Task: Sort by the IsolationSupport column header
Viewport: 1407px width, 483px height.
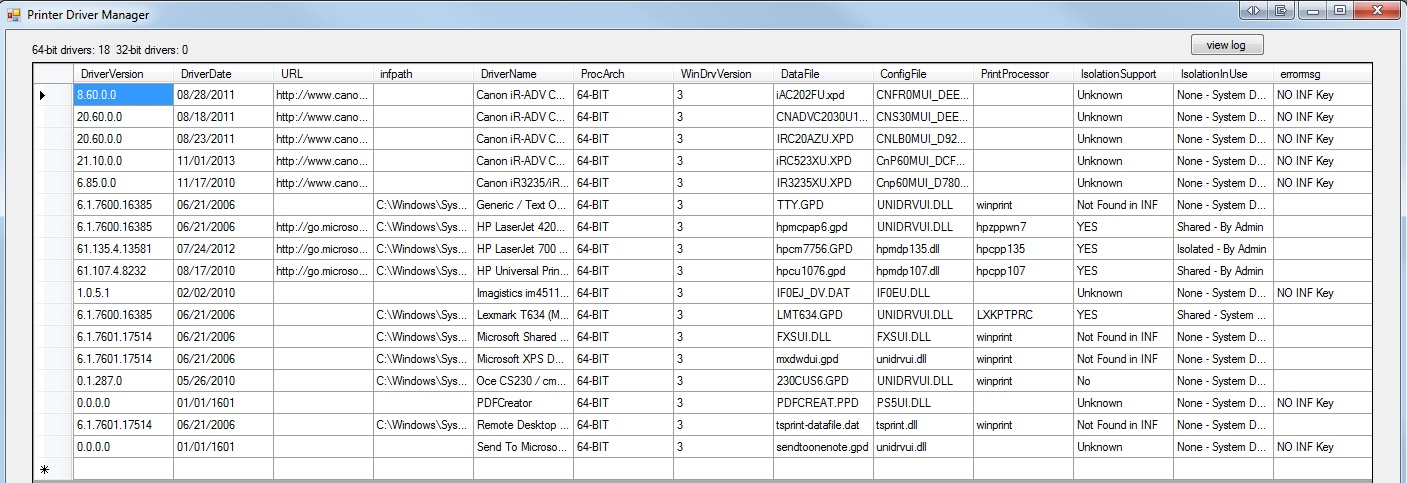Action: [x=1123, y=73]
